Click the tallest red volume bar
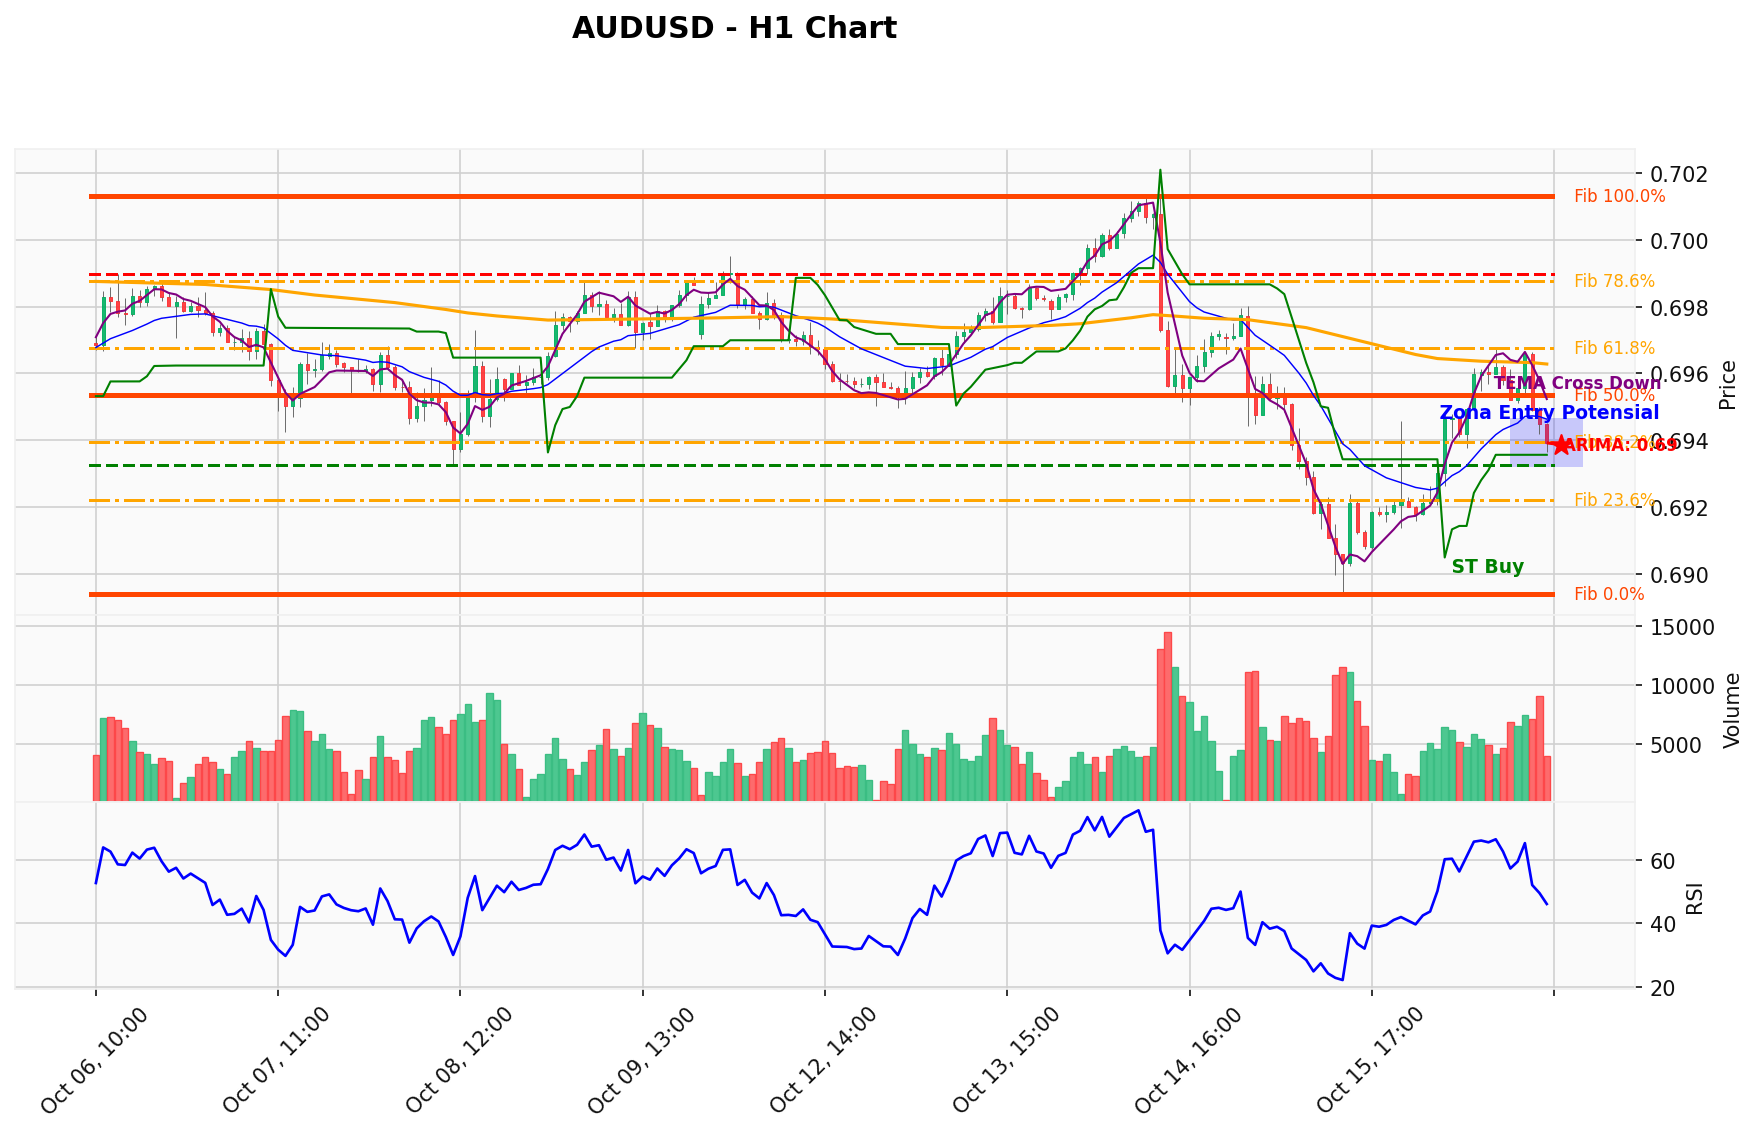 tap(1168, 716)
